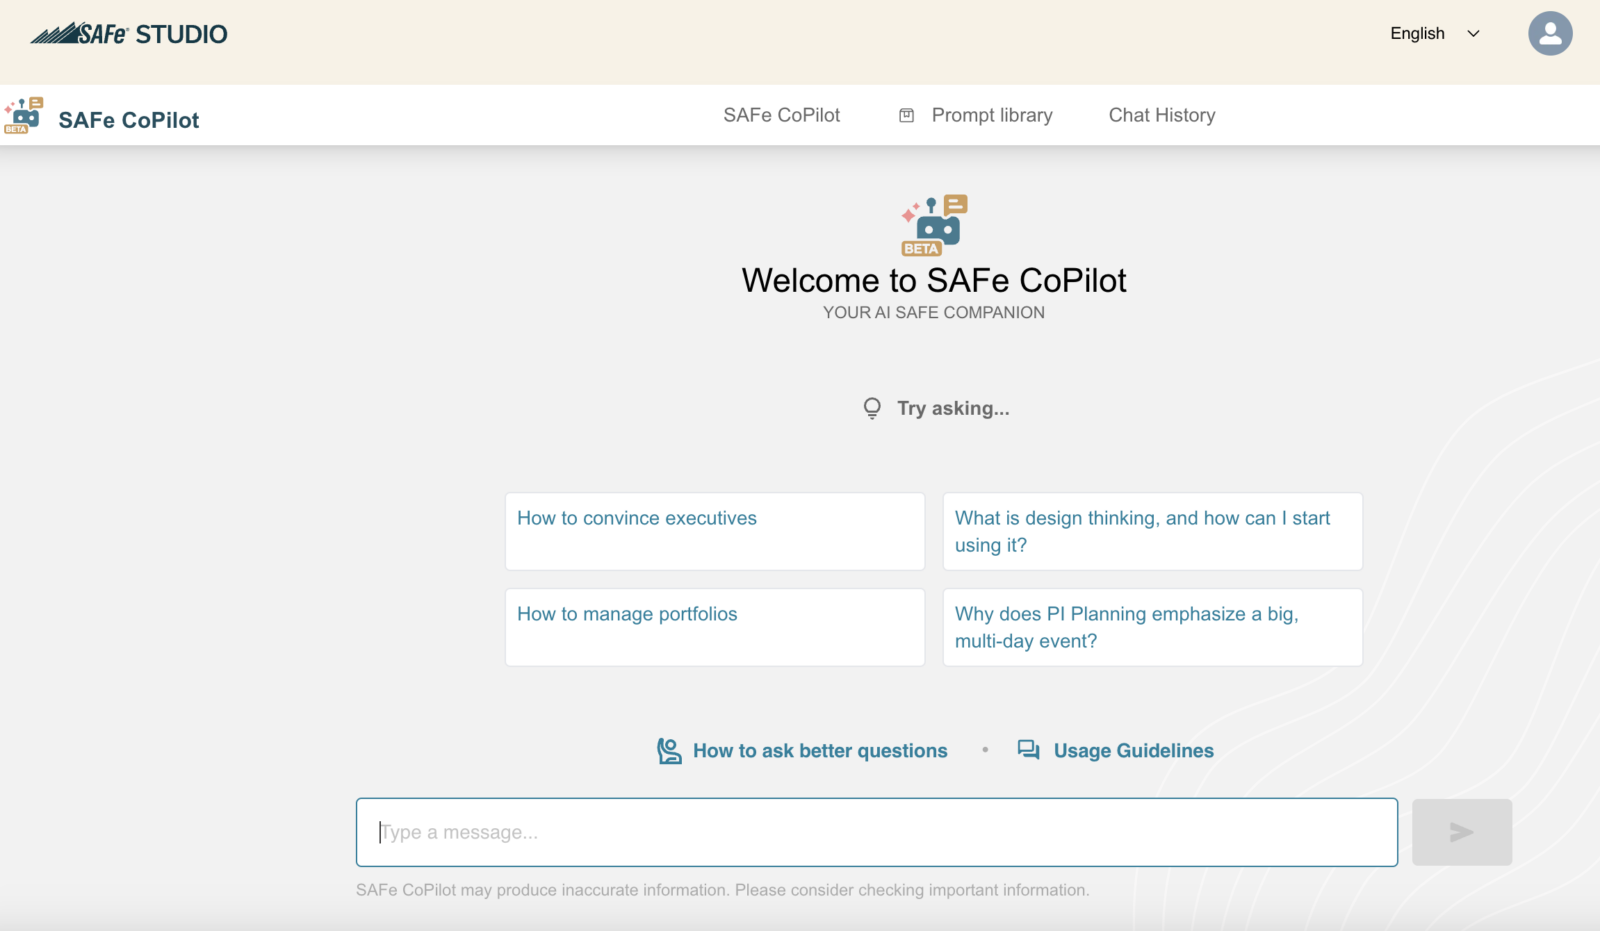Switch to the Chat History tab
Viewport: 1600px width, 931px height.
pyautogui.click(x=1161, y=115)
